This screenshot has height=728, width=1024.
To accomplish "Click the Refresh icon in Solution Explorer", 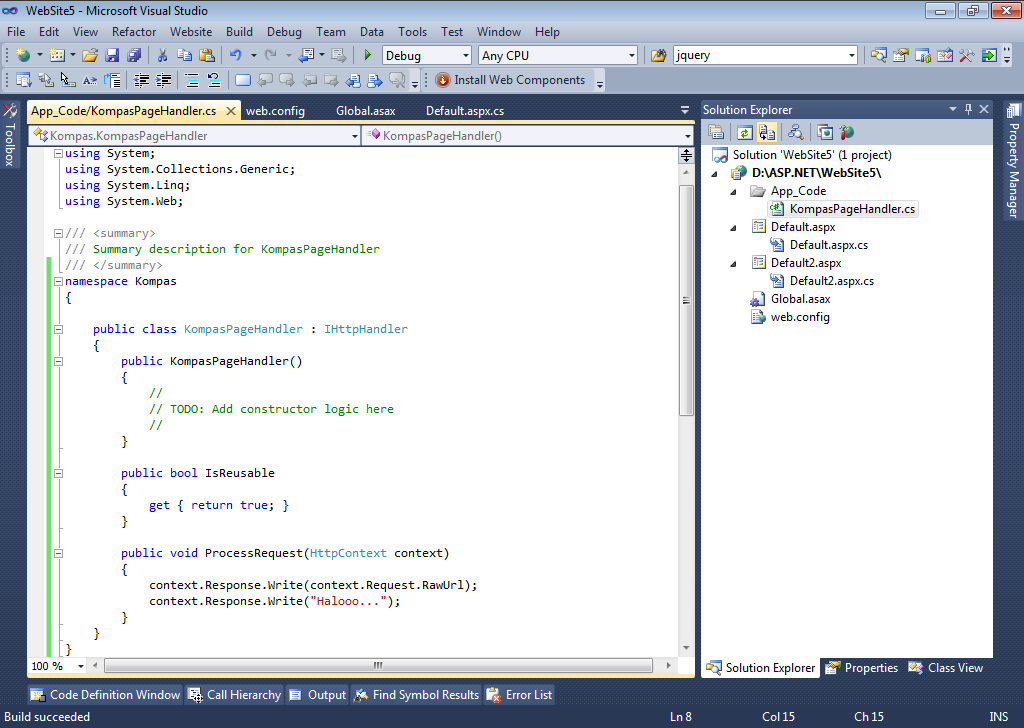I will coord(744,133).
